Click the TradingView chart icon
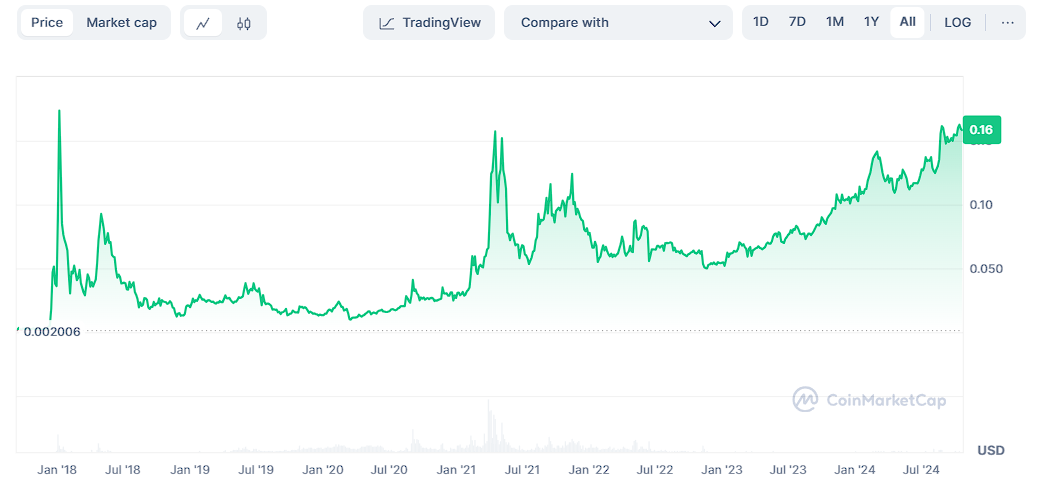This screenshot has height=499, width=1044. coord(386,23)
